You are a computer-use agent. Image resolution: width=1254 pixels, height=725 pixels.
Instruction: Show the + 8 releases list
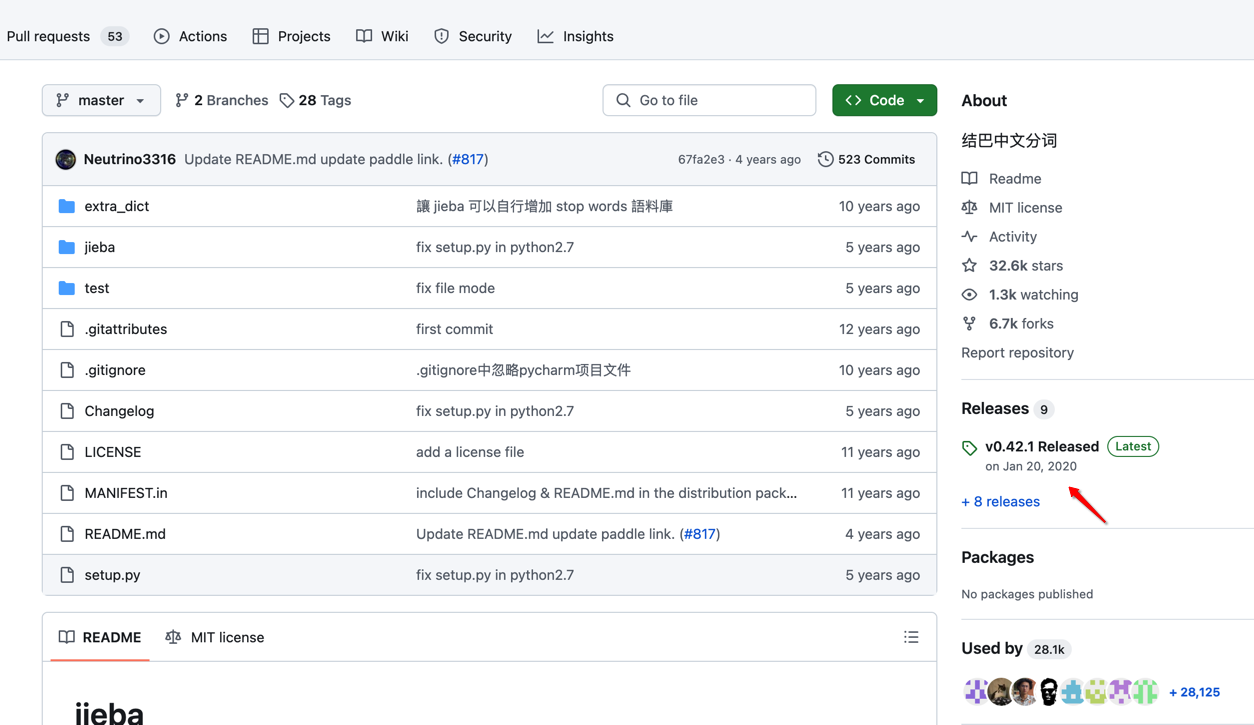click(1000, 502)
